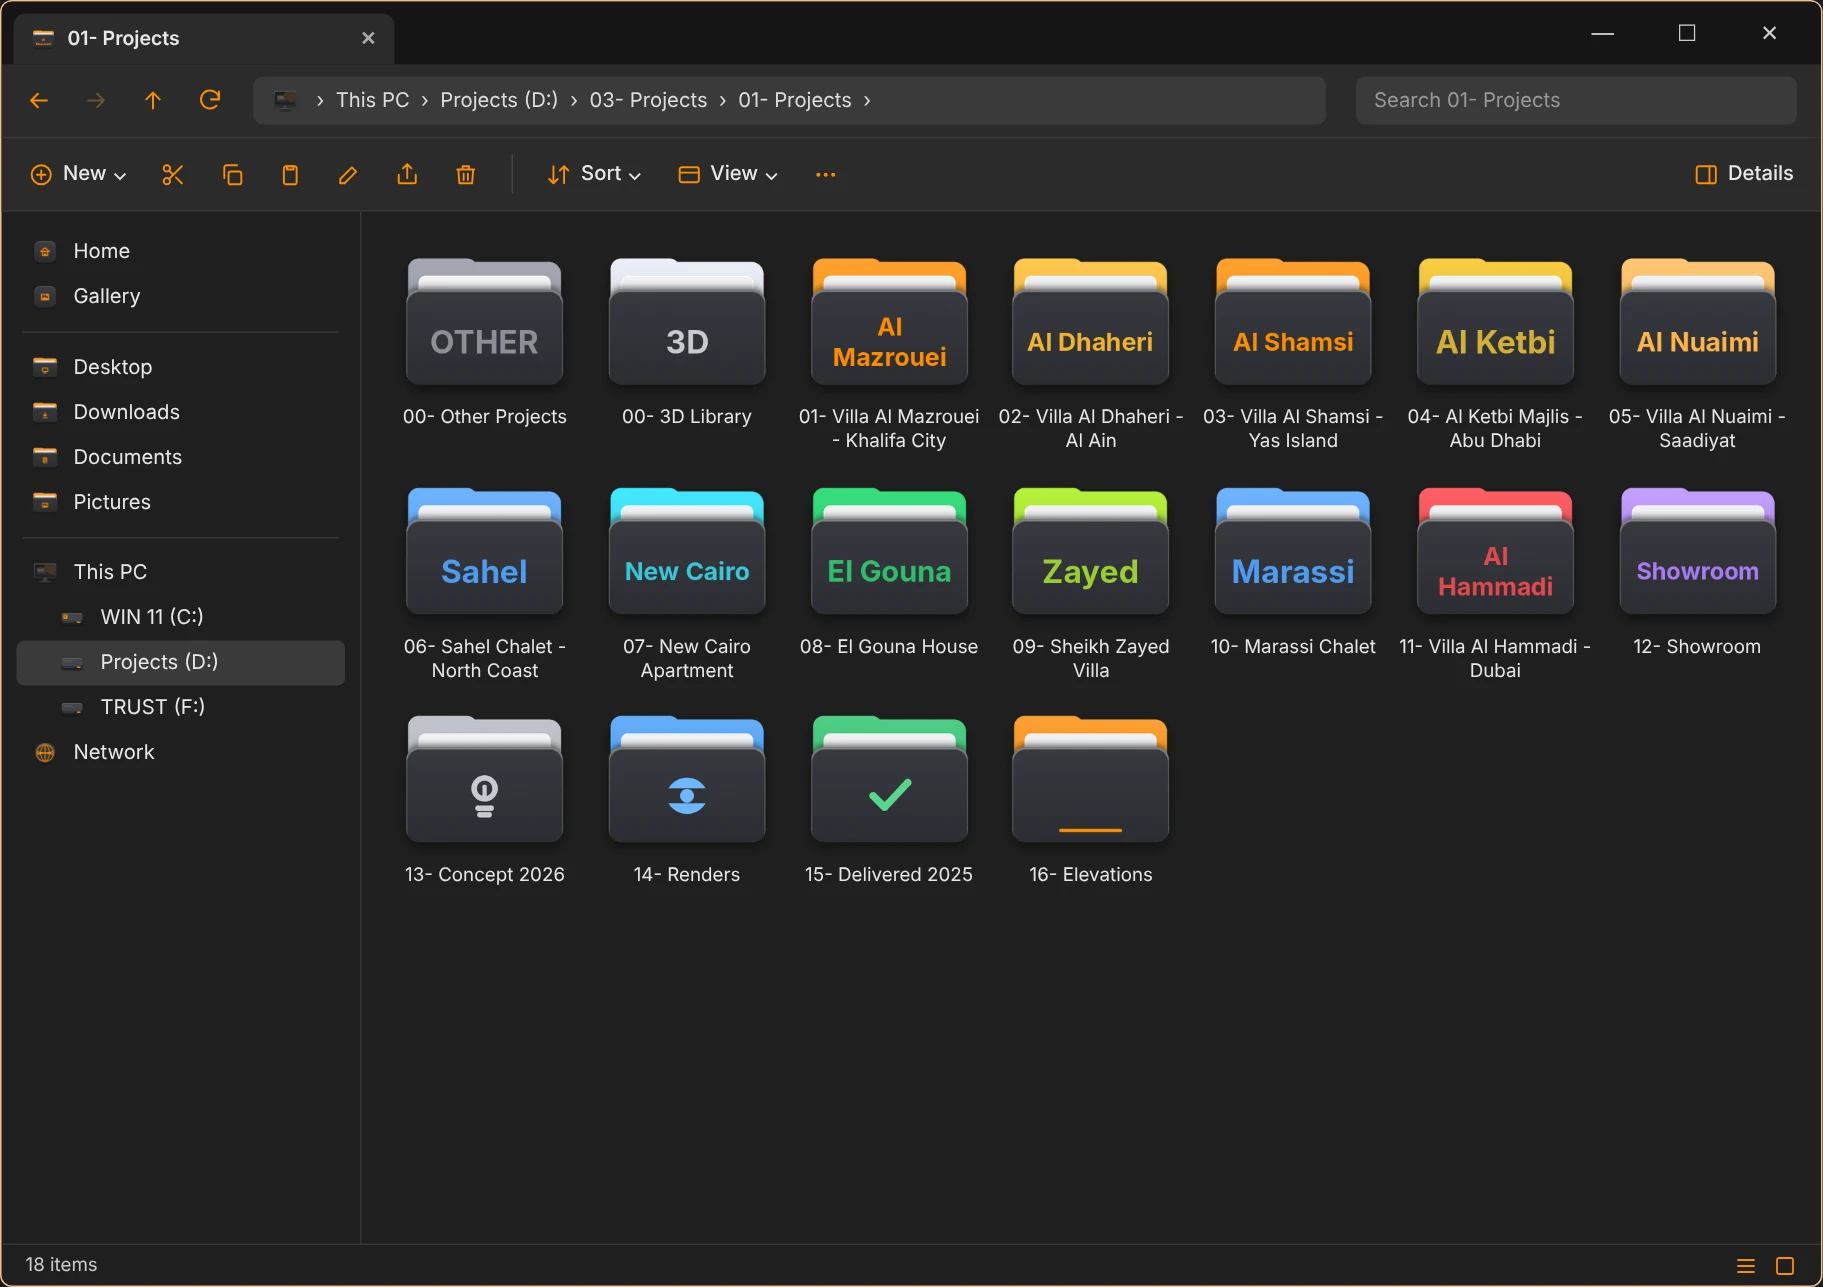This screenshot has width=1823, height=1287.
Task: Select the 07- New Cairo Apartment folder
Action: point(687,585)
